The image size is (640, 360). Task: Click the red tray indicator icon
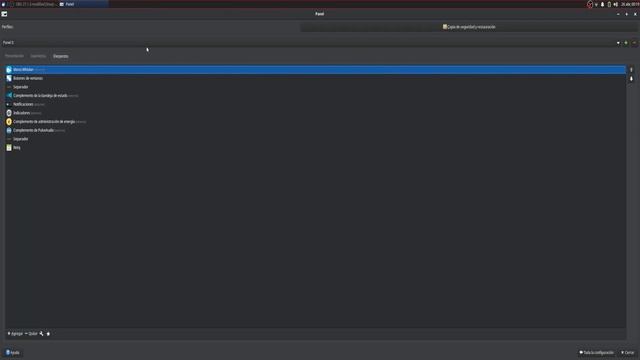[590, 4]
